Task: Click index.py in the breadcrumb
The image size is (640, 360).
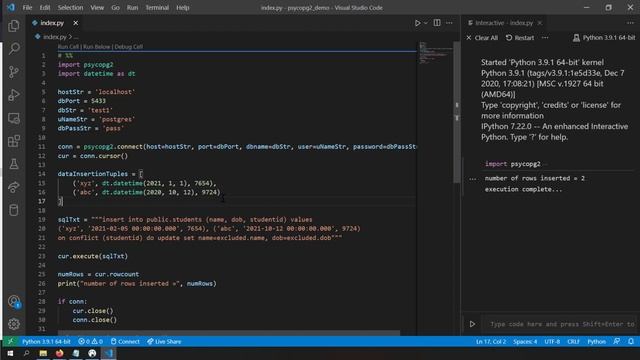Action: click(x=54, y=37)
